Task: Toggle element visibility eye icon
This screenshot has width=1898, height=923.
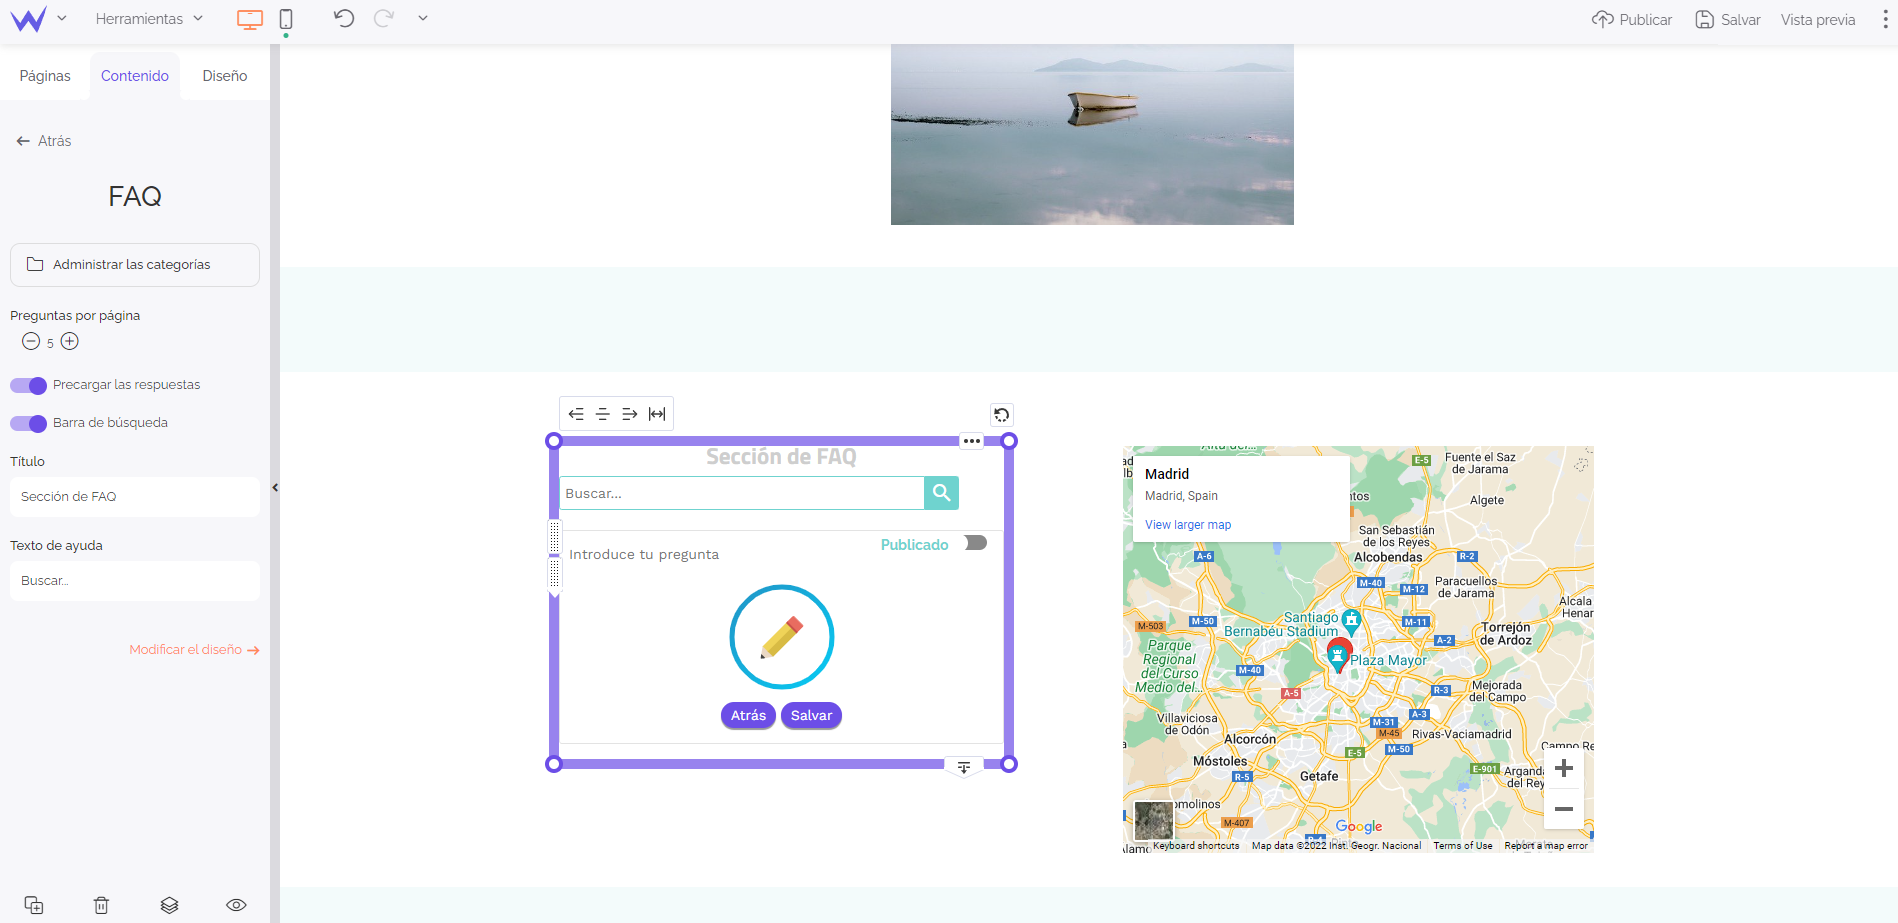Action: 236,905
